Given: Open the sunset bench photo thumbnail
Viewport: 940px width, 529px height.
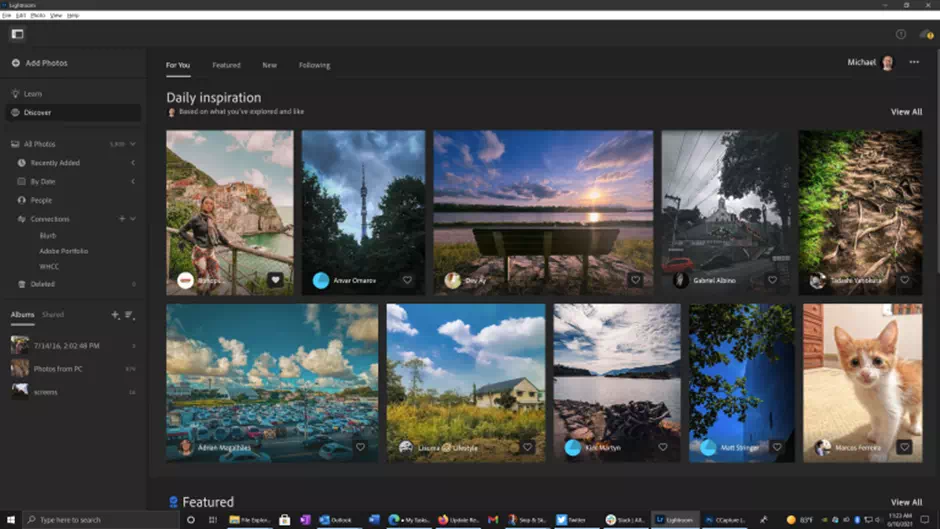Looking at the screenshot, I should pos(543,212).
